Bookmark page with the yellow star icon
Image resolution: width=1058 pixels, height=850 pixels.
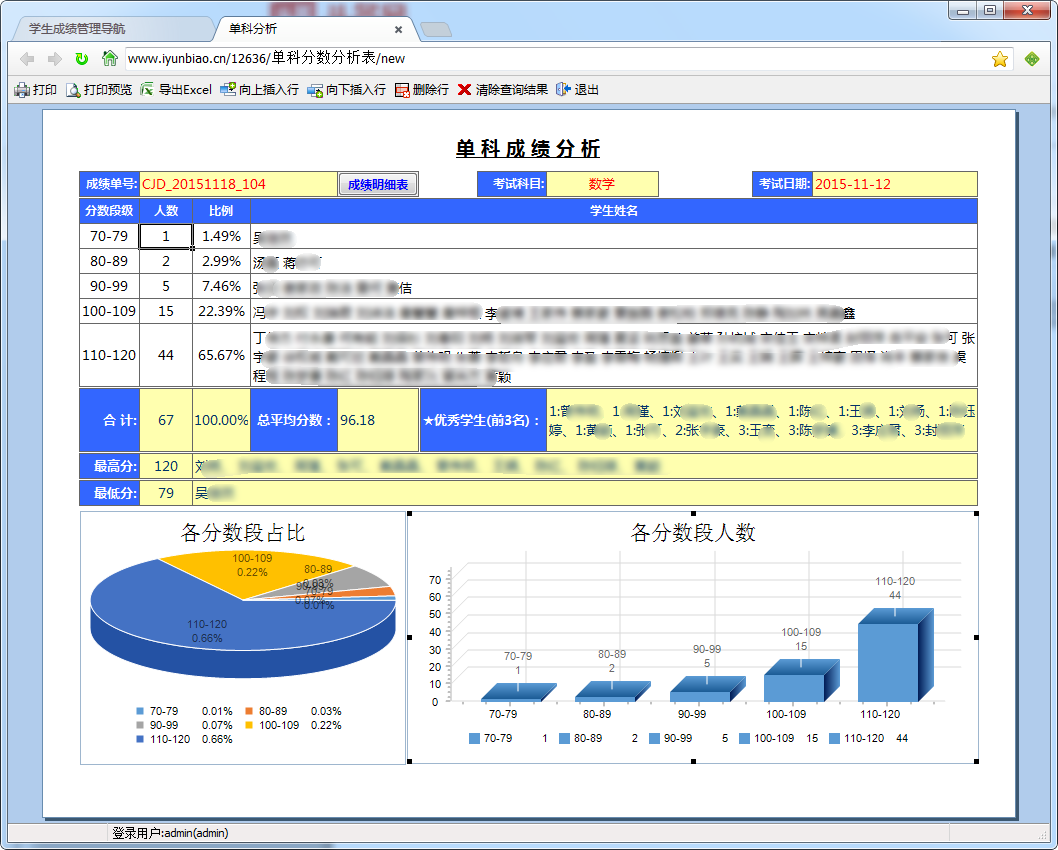[999, 59]
